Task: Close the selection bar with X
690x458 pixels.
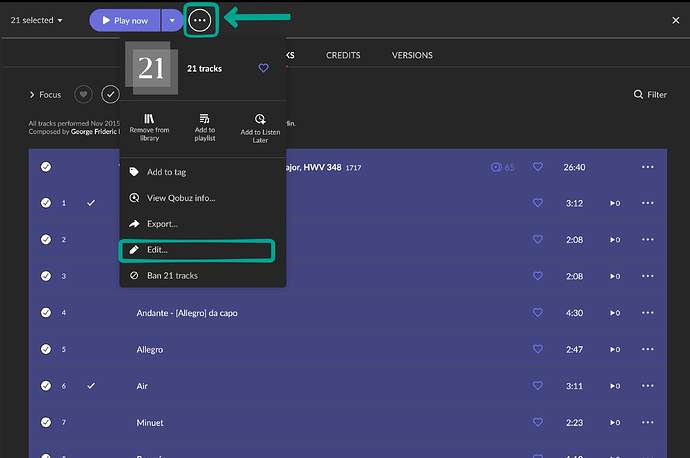Action: pyautogui.click(x=670, y=20)
